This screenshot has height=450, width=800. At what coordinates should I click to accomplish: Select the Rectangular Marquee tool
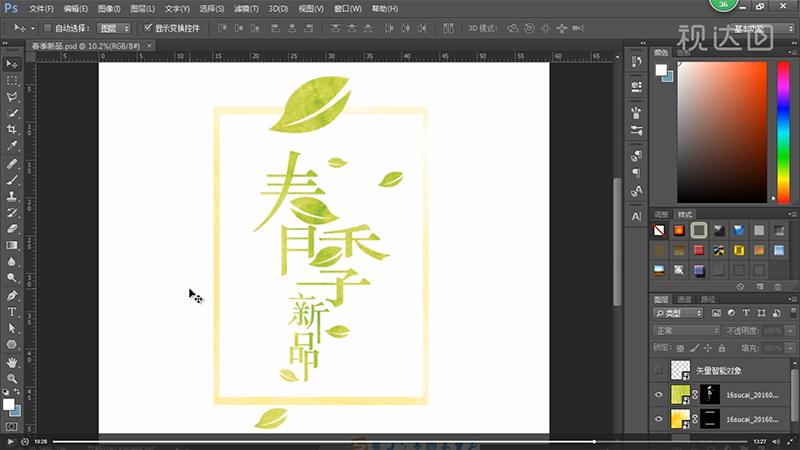pyautogui.click(x=12, y=81)
